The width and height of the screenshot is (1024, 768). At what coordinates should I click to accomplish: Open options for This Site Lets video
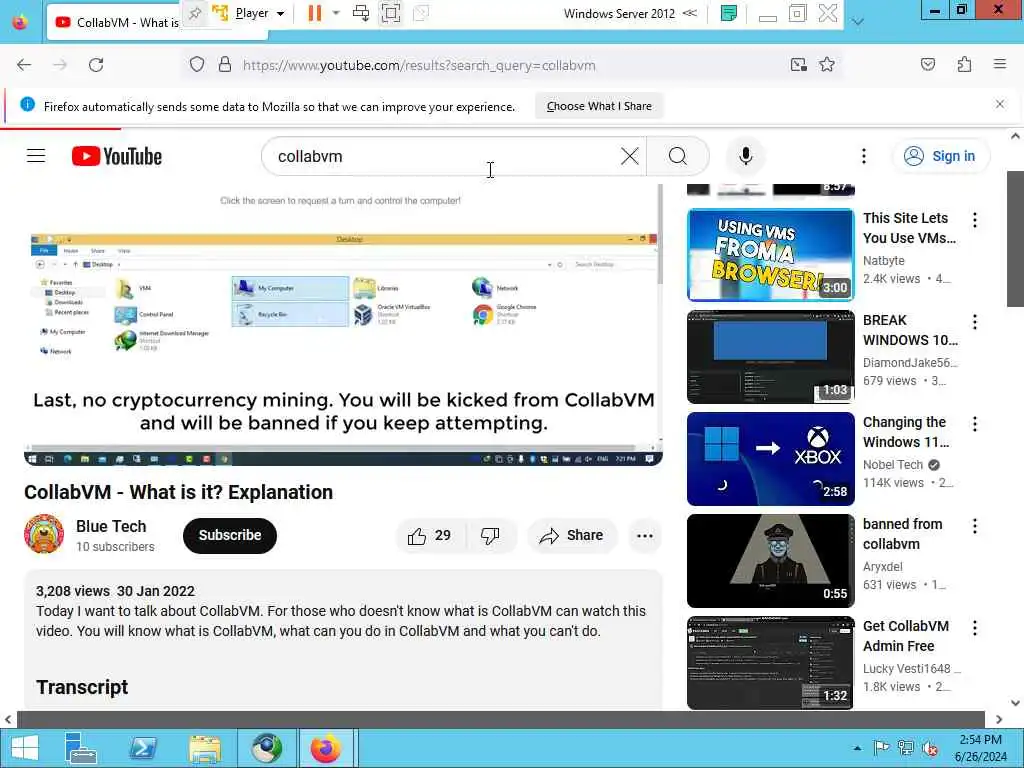pos(974,219)
